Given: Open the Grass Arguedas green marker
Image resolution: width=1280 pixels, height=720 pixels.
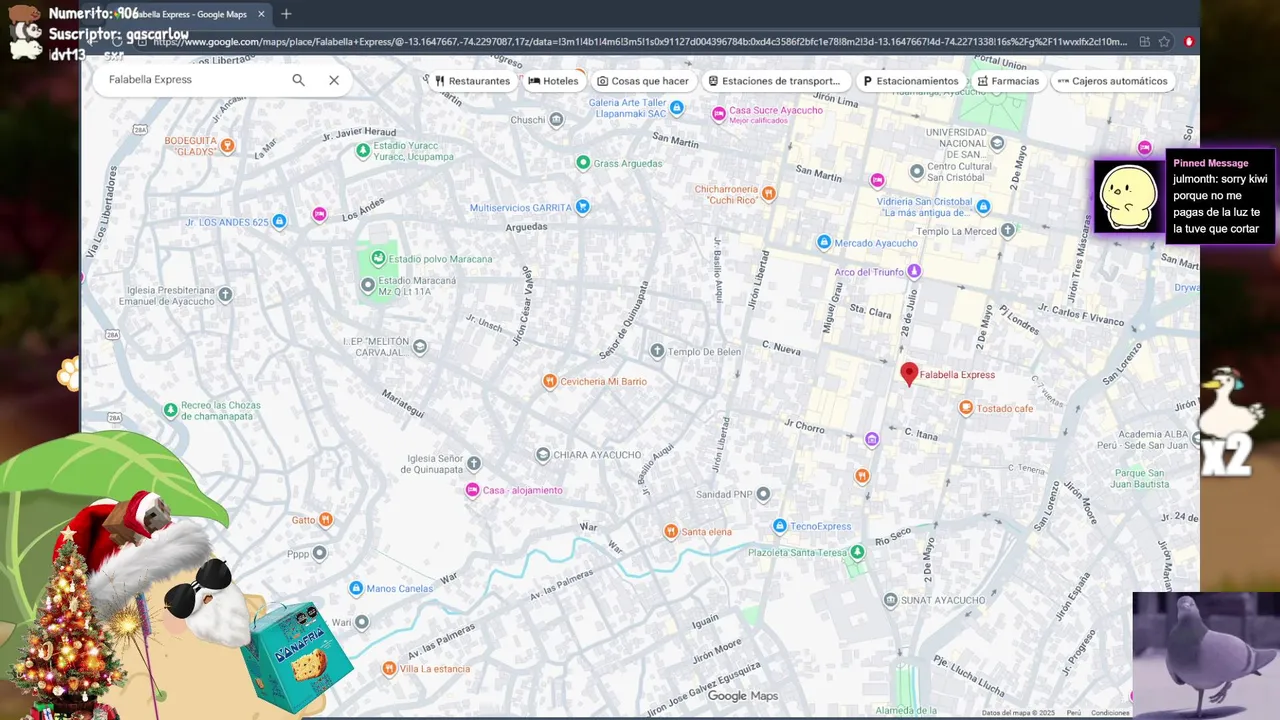Looking at the screenshot, I should point(583,163).
